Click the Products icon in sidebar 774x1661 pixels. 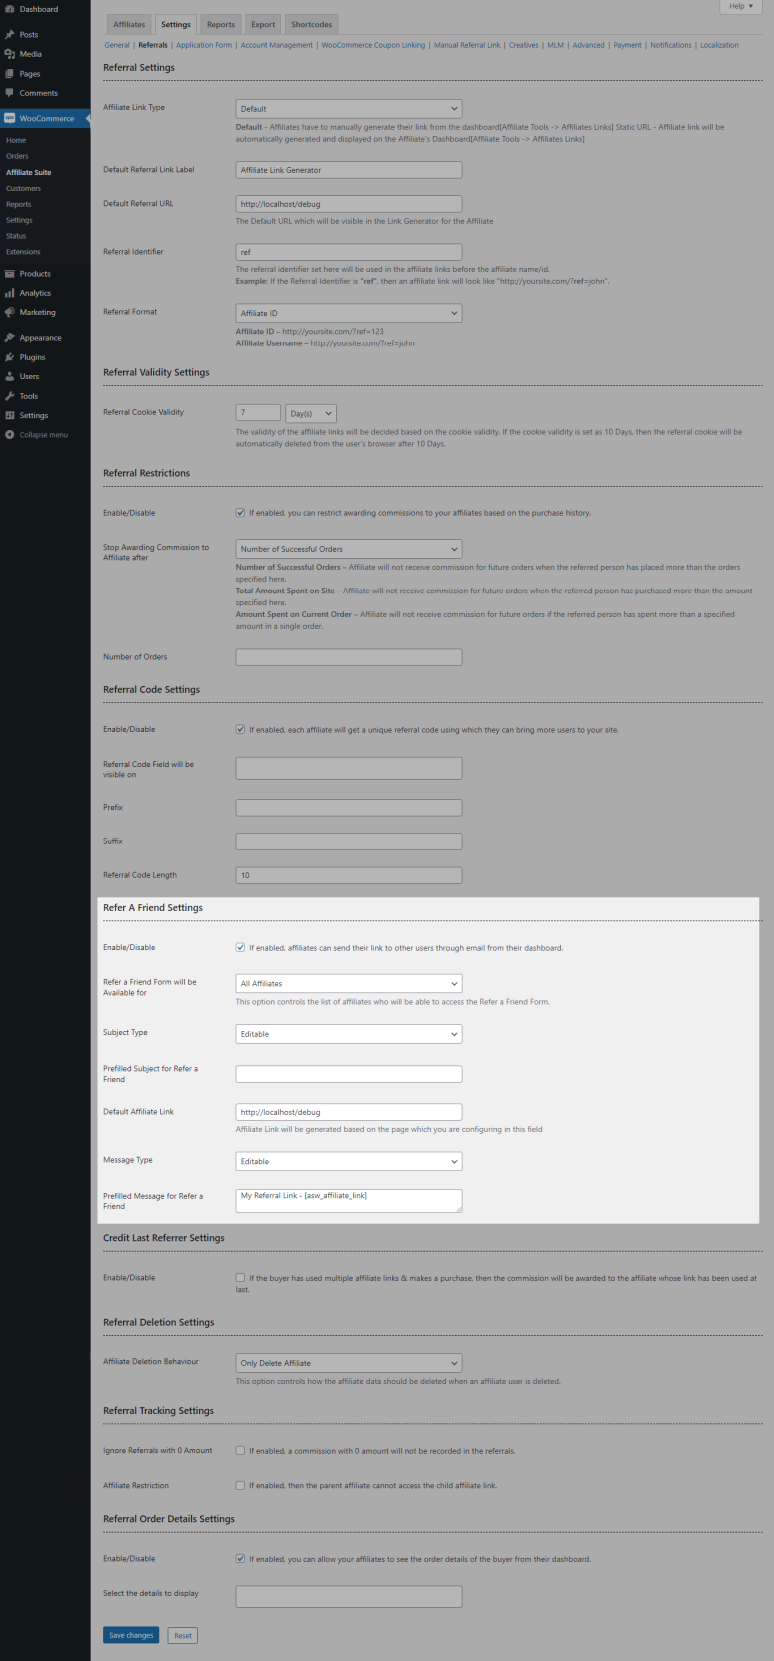click(9, 274)
